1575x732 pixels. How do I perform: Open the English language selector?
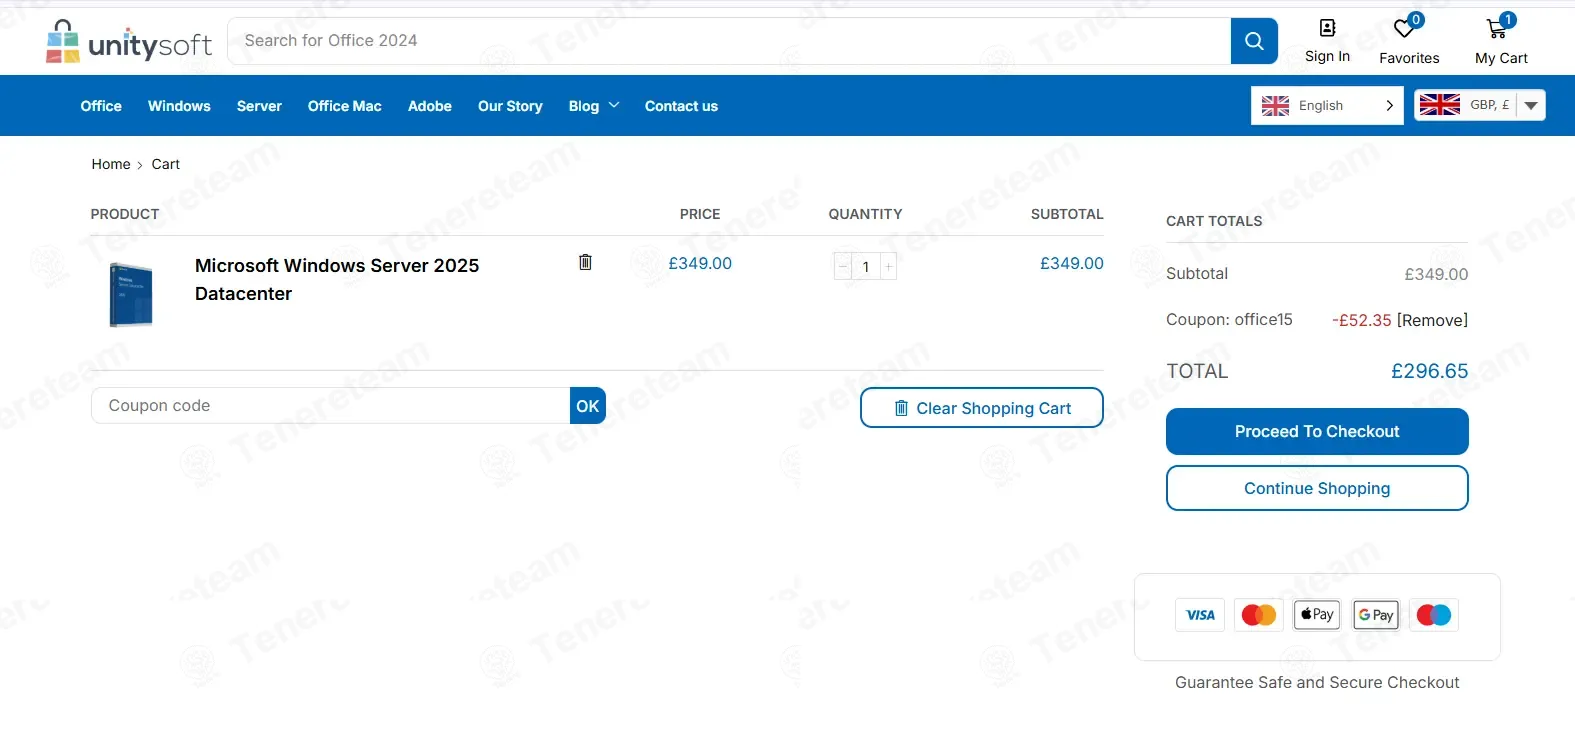coord(1327,105)
